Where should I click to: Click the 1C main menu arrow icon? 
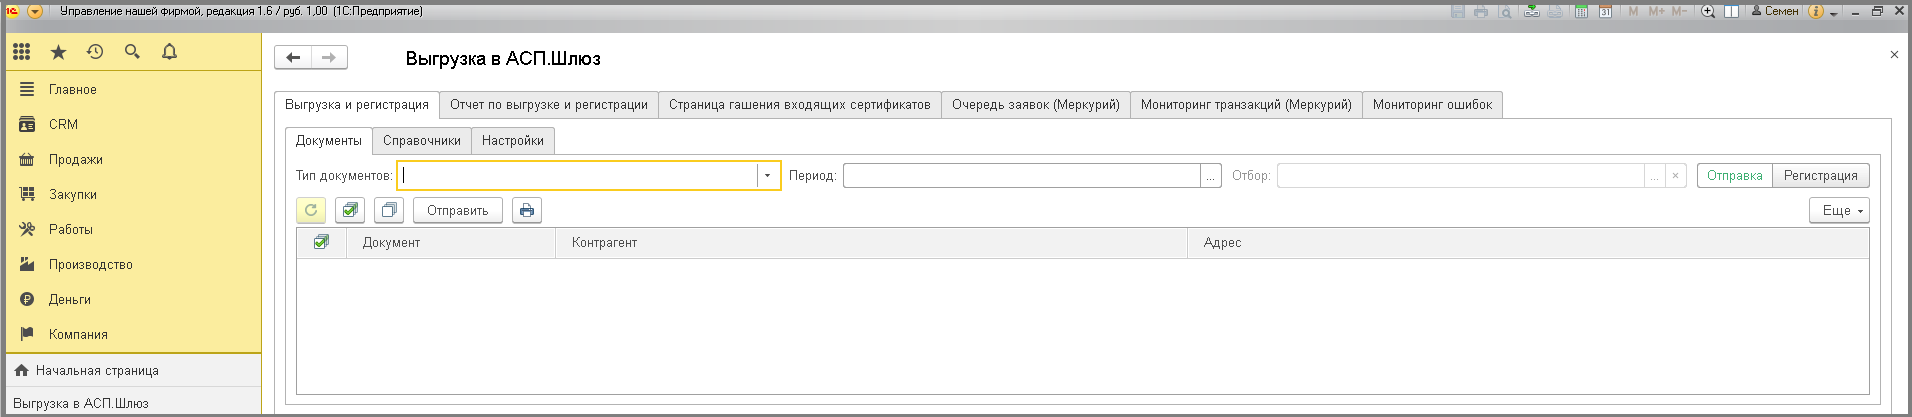tap(35, 12)
